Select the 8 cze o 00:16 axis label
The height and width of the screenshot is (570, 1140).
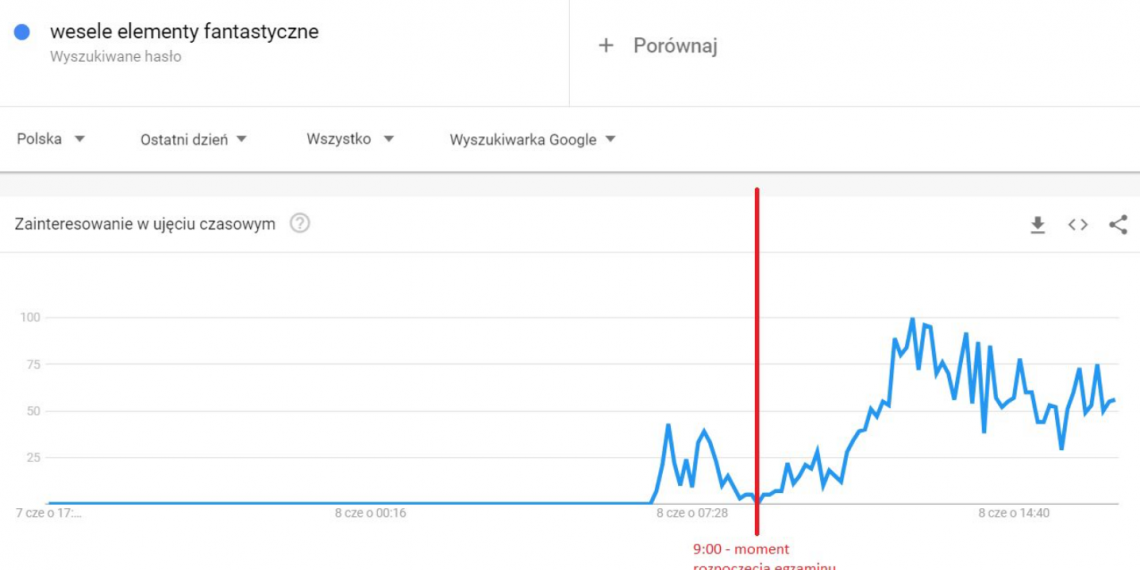370,514
